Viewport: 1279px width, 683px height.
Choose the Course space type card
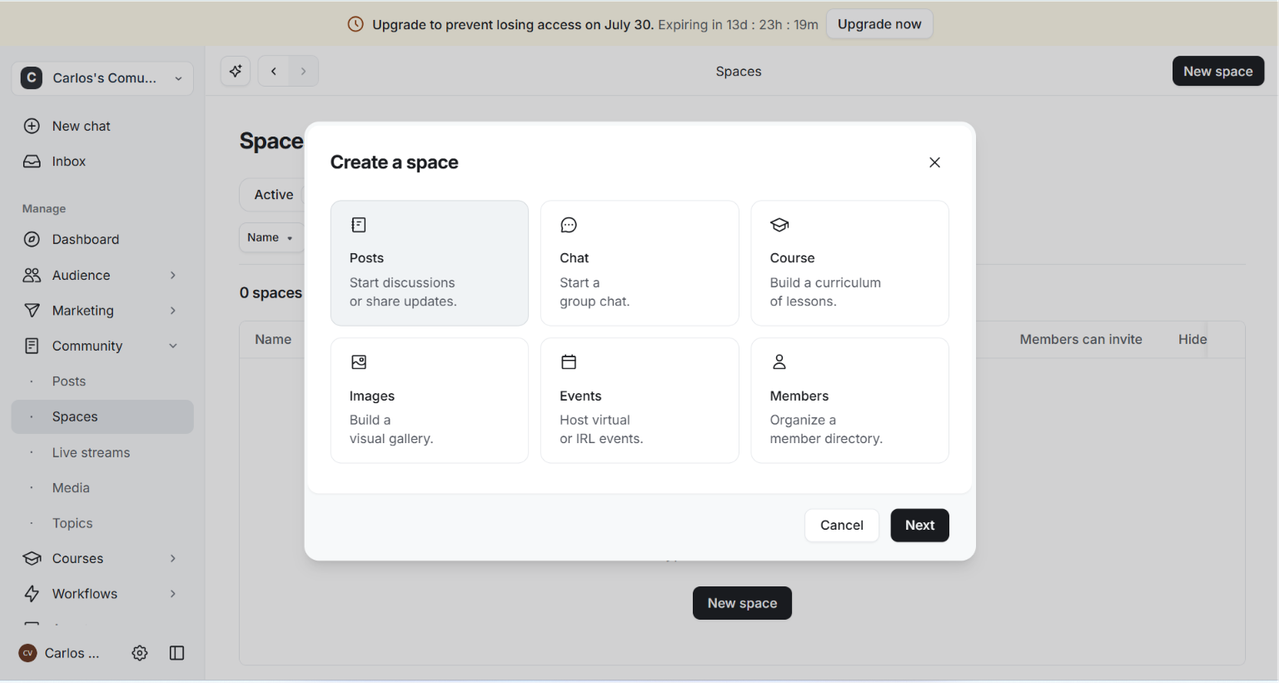click(x=850, y=263)
